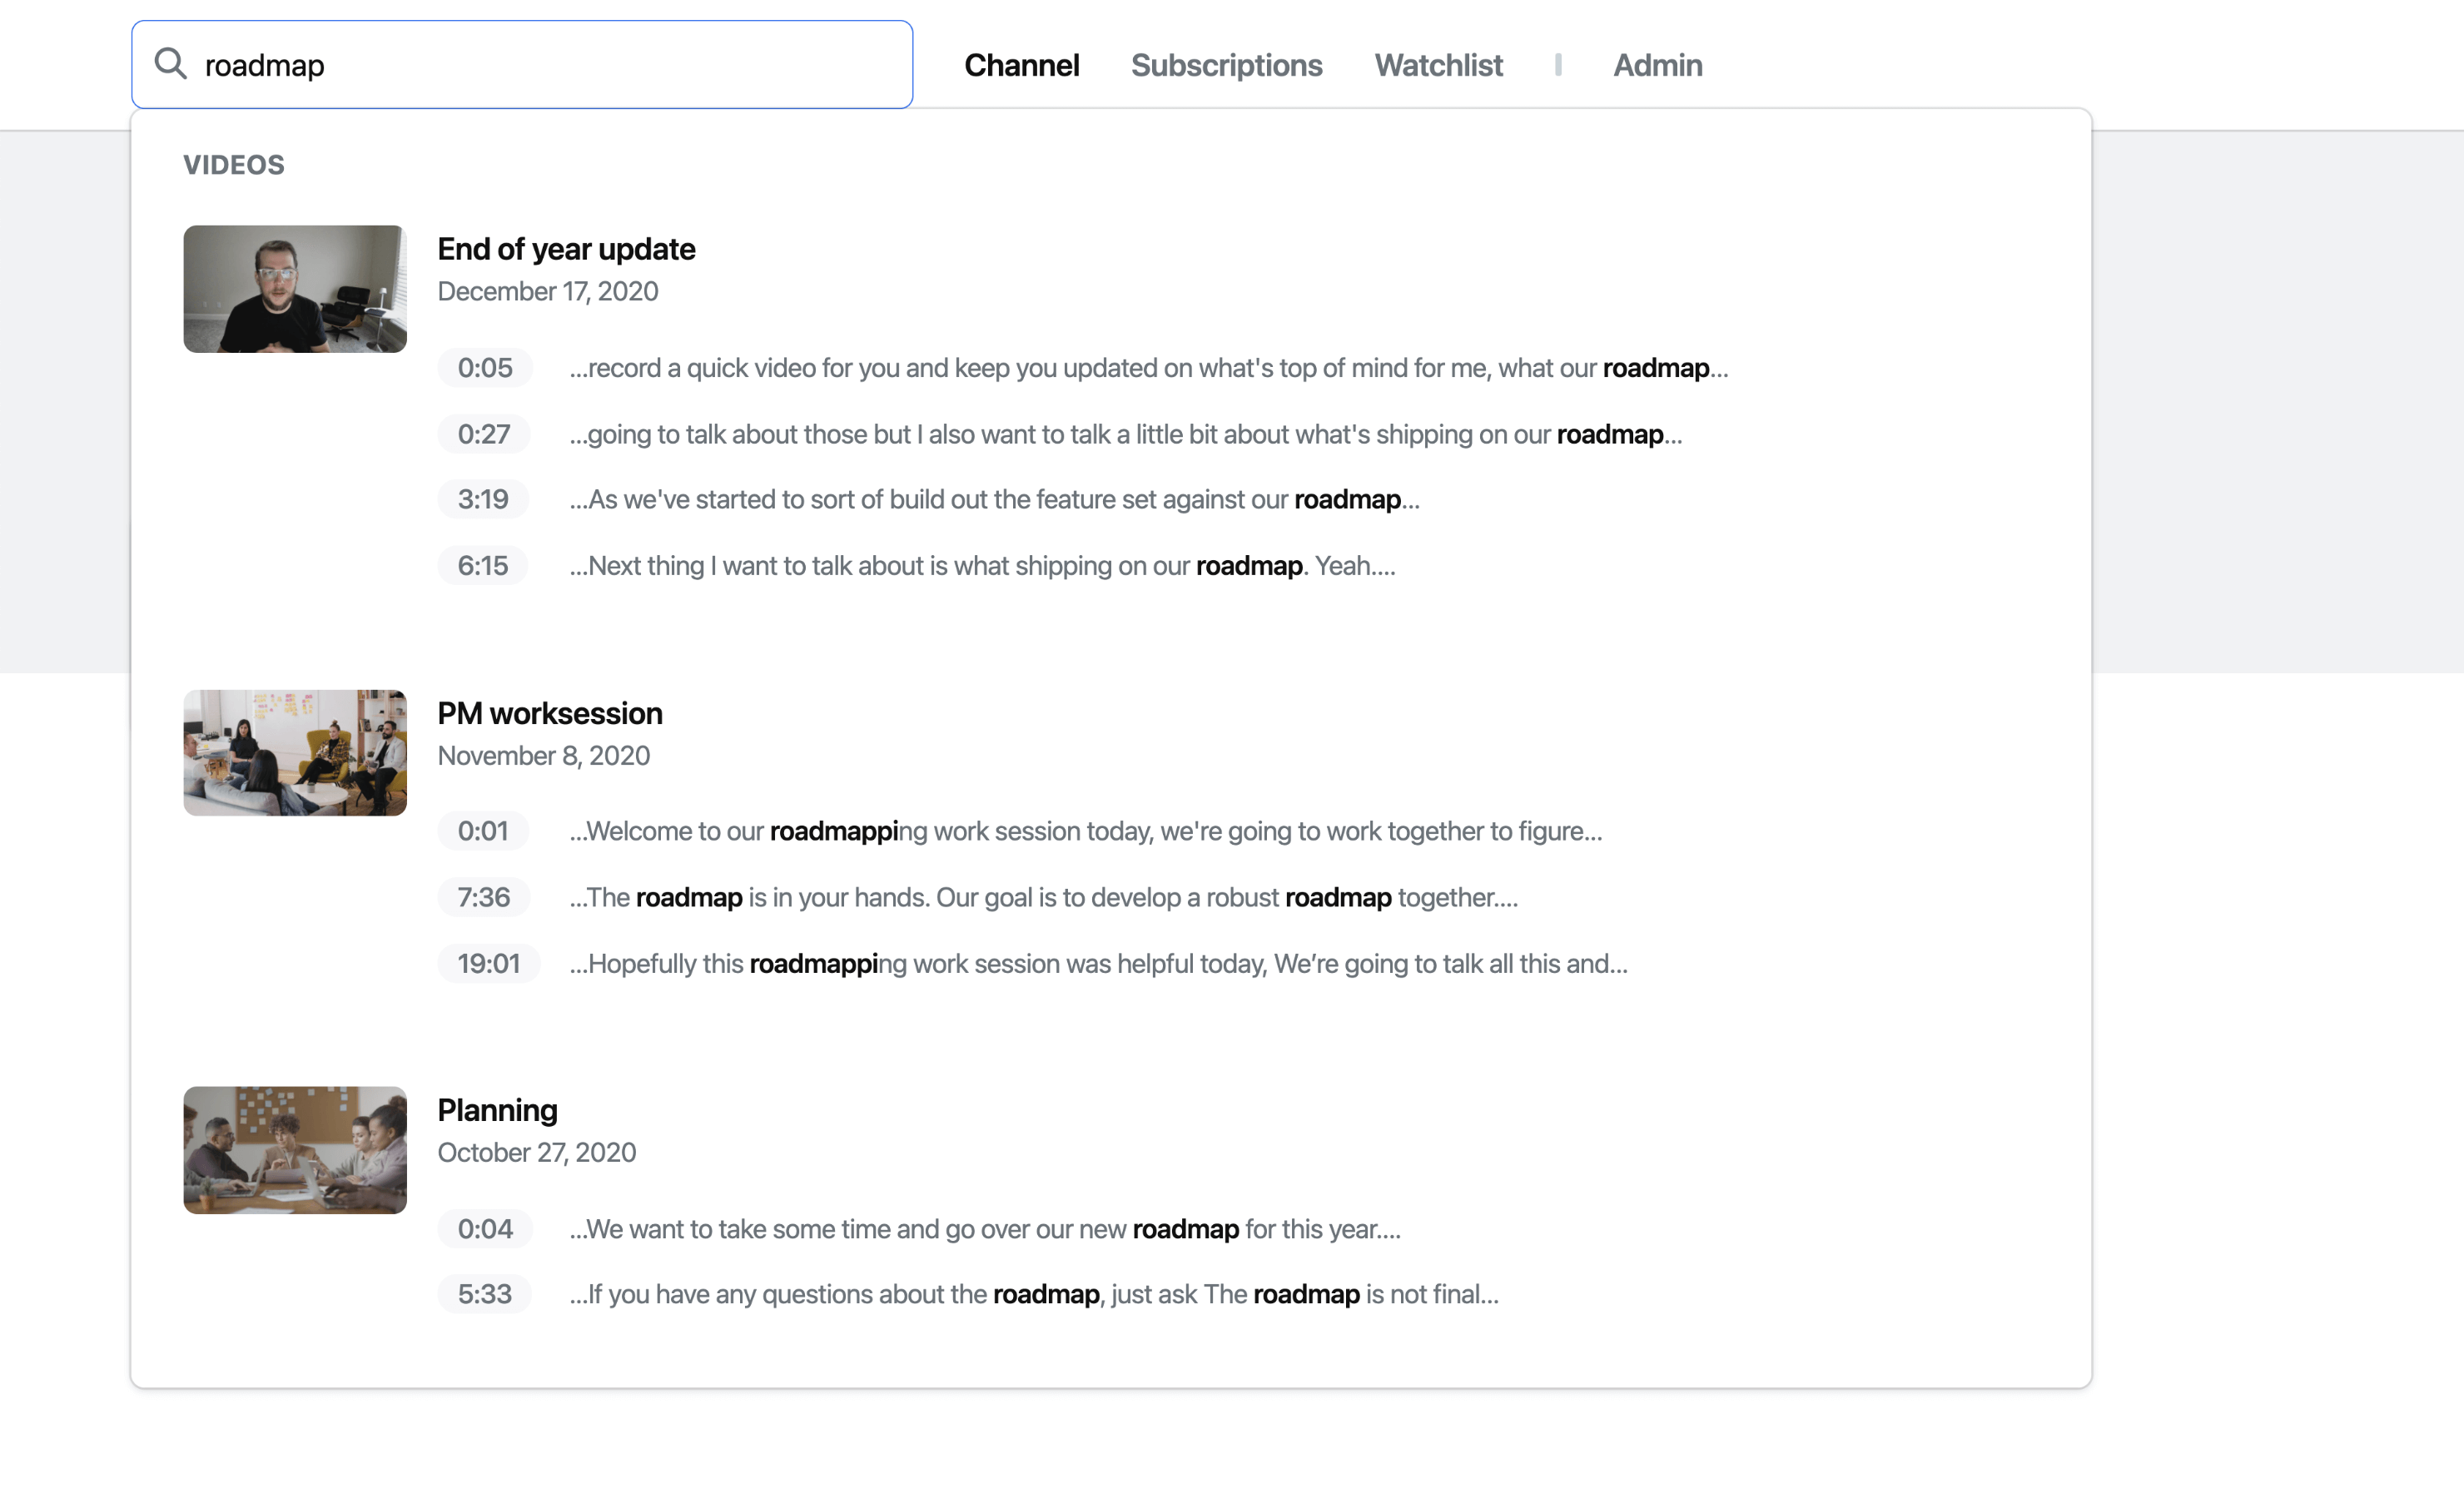This screenshot has height=1498, width=2464.
Task: Open the PM worksession video thumbnail
Action: click(x=295, y=753)
